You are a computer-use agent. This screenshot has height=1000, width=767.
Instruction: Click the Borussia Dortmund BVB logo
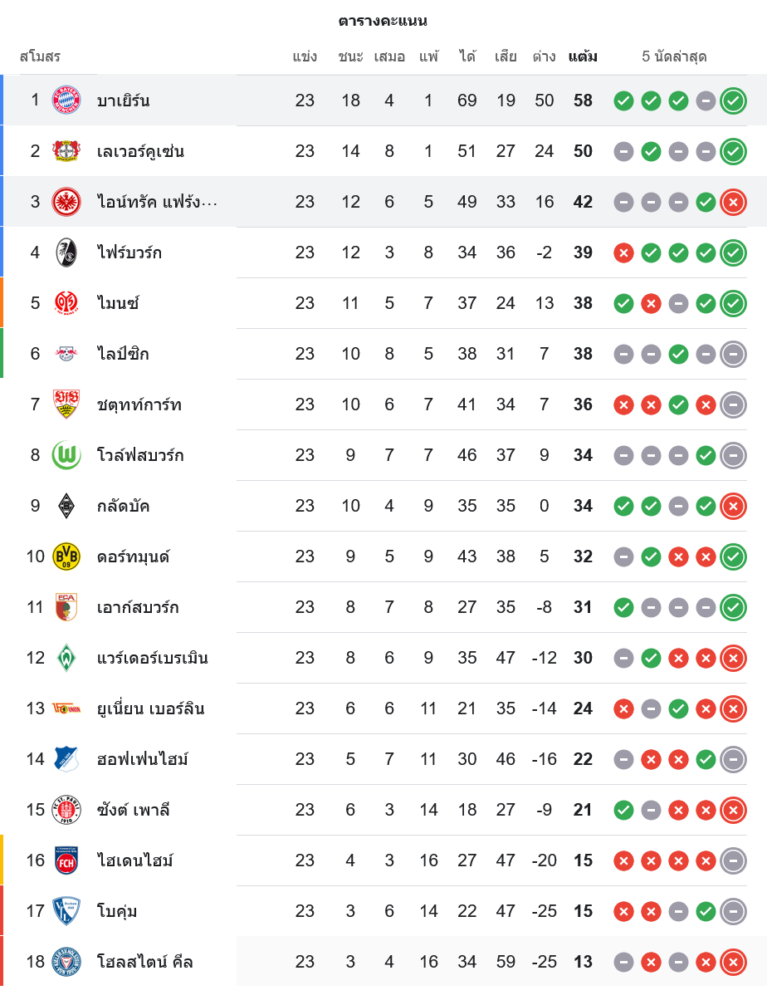[66, 557]
